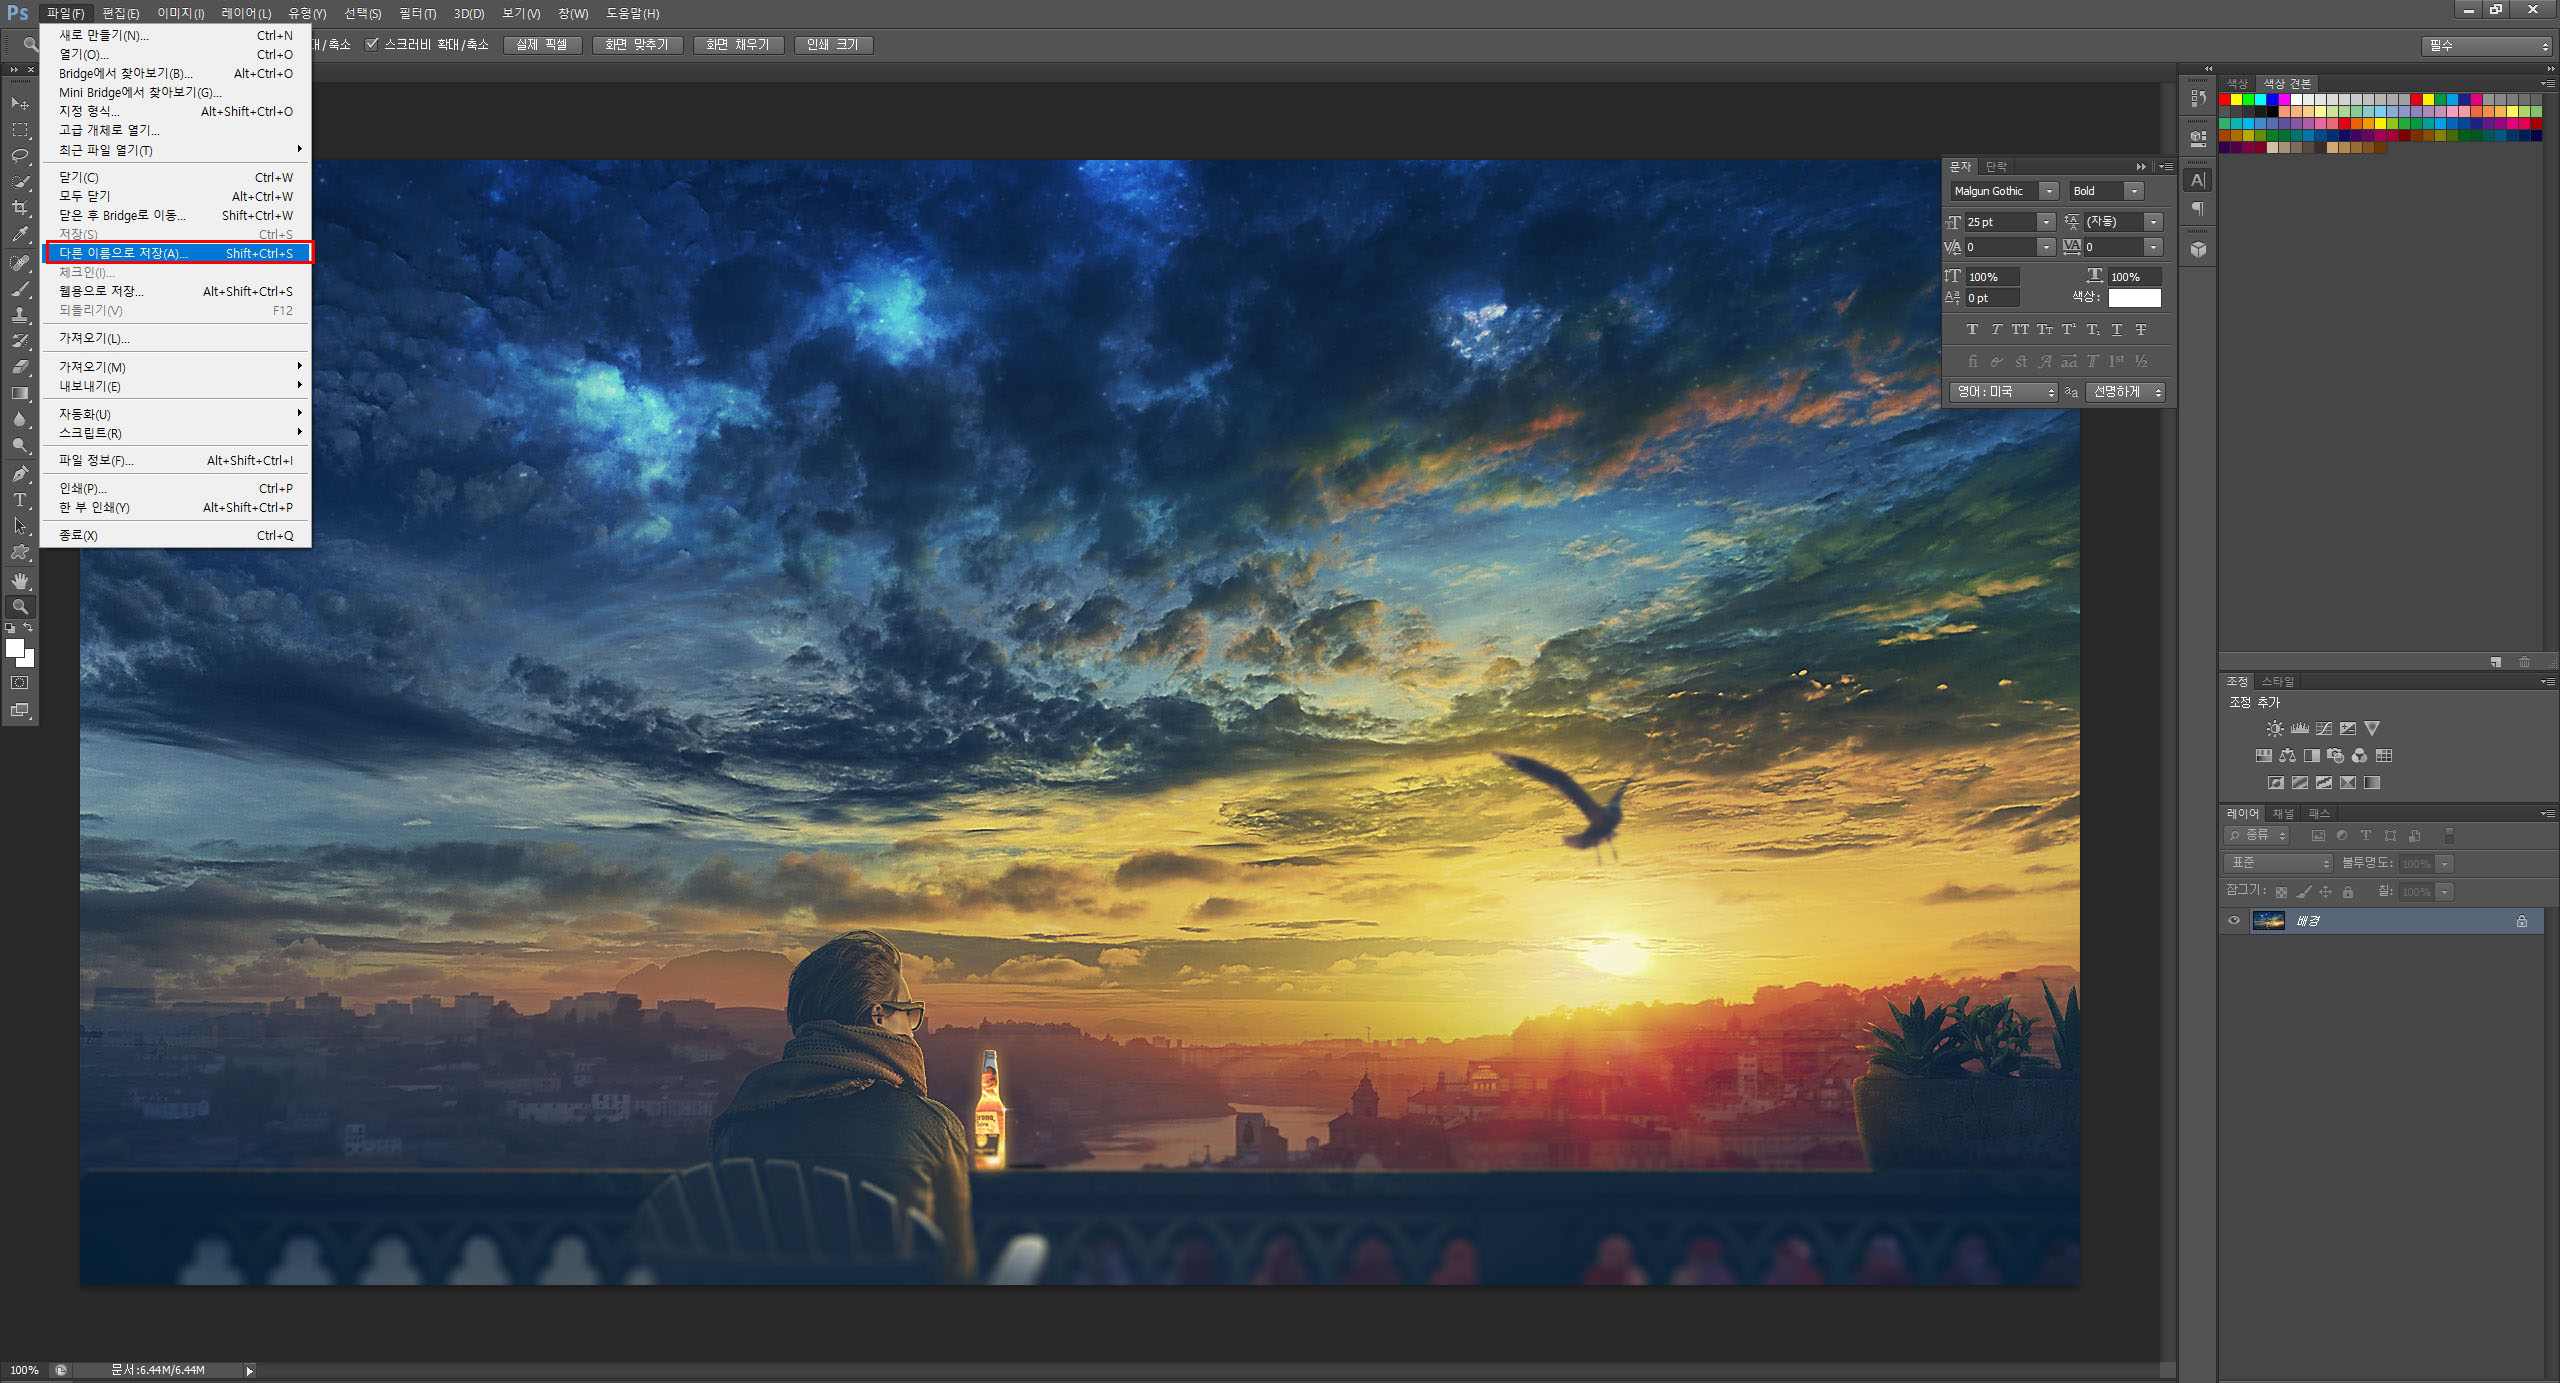2560x1383 pixels.
Task: Click the 실제 픽셀 button
Action: [542, 45]
